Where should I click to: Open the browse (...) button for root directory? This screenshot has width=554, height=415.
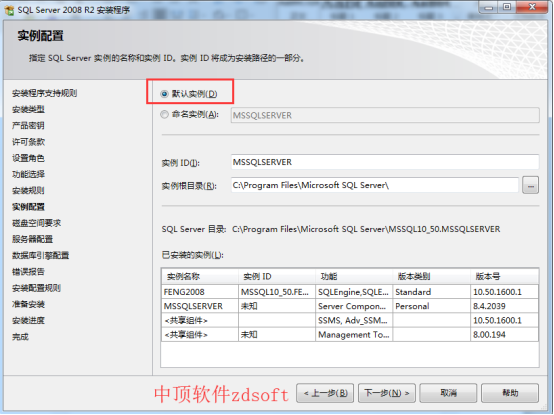(x=530, y=185)
